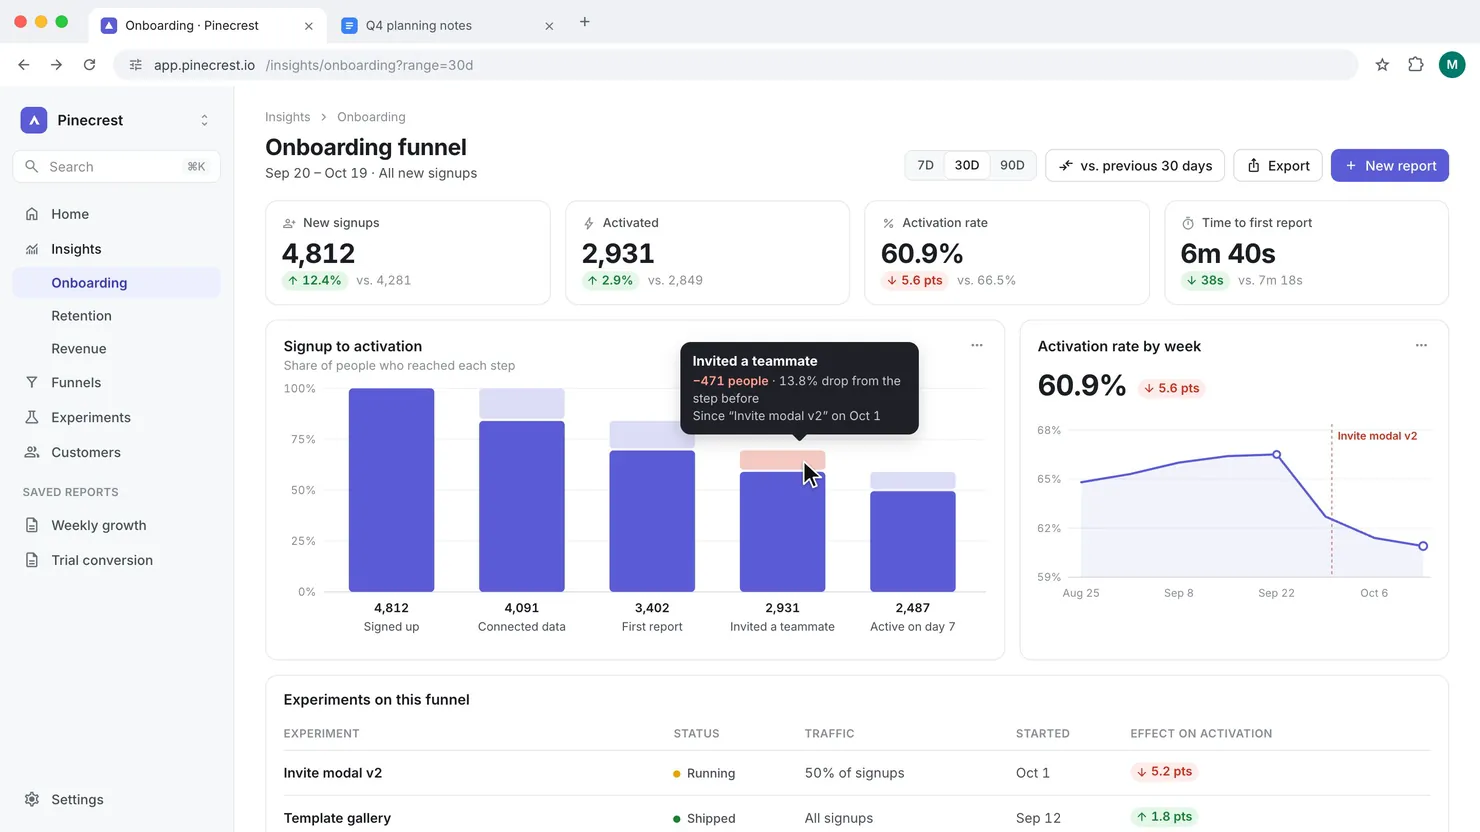Open Settings in the sidebar
Image resolution: width=1480 pixels, height=832 pixels.
click(117, 800)
